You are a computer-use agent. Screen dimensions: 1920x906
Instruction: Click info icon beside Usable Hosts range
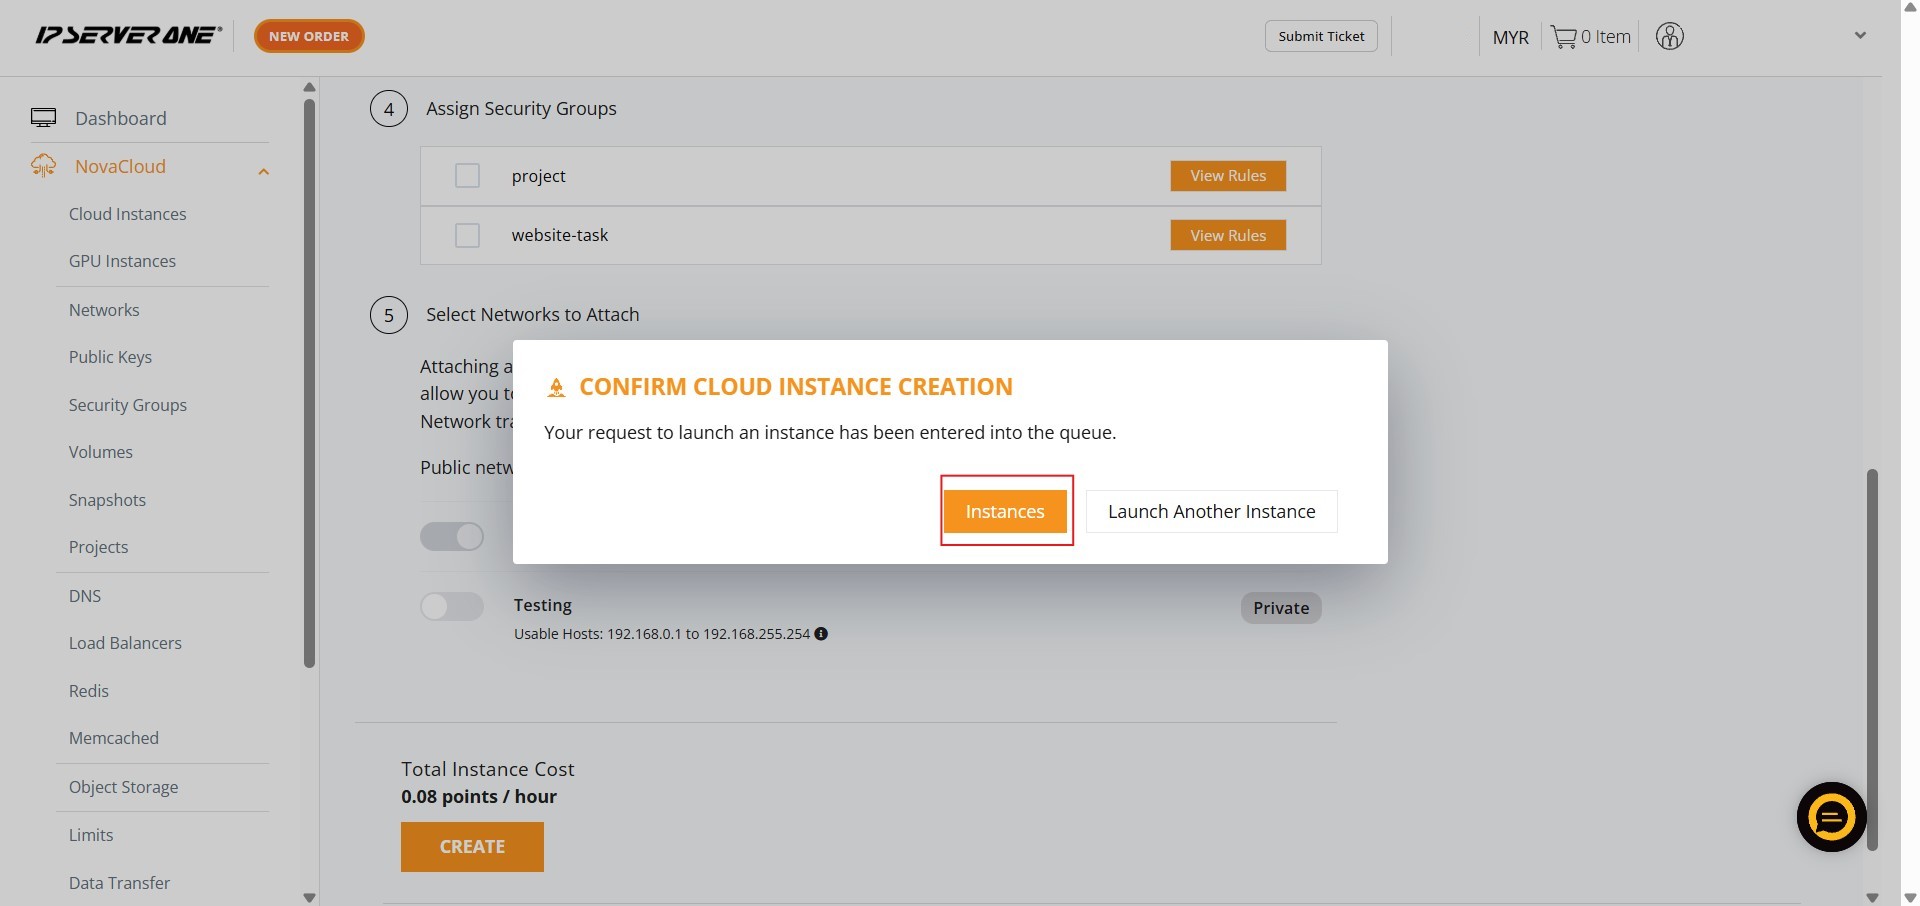coord(821,634)
